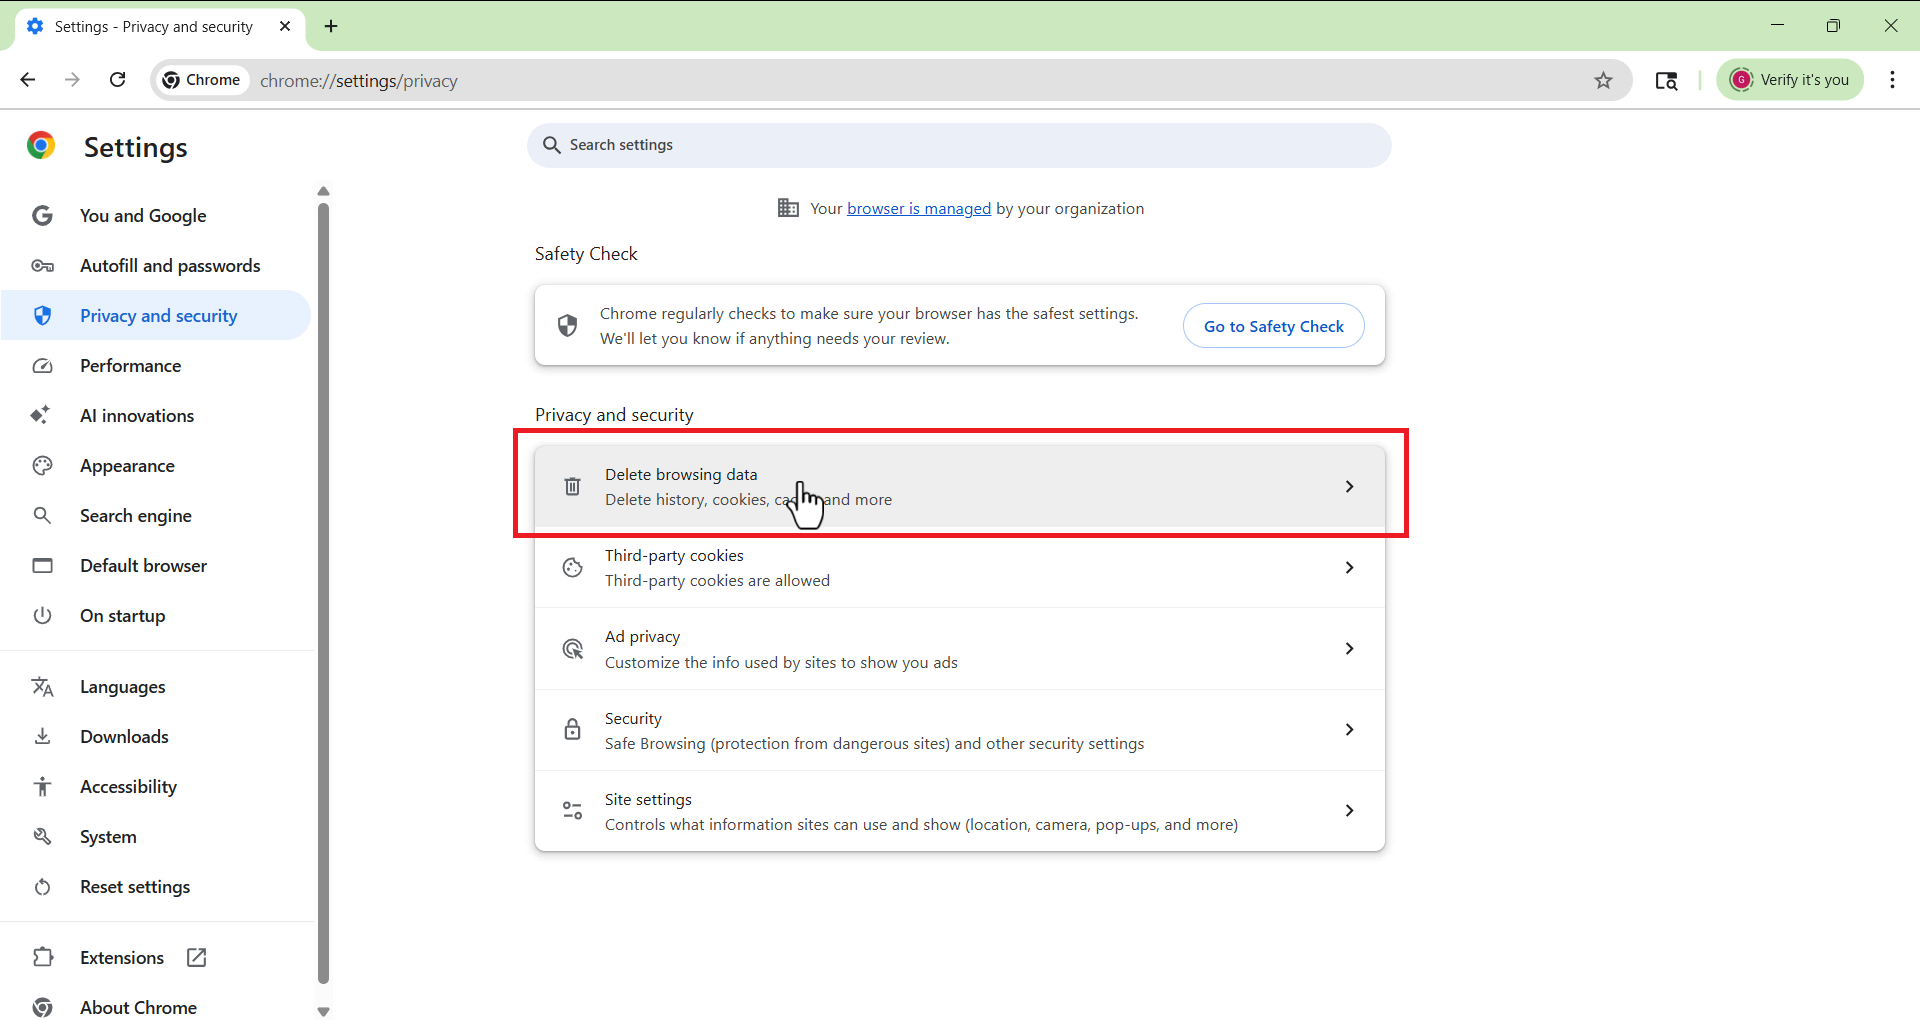Viewport: 1920px width, 1020px height.
Task: Click the Security lock icon
Action: tap(572, 730)
